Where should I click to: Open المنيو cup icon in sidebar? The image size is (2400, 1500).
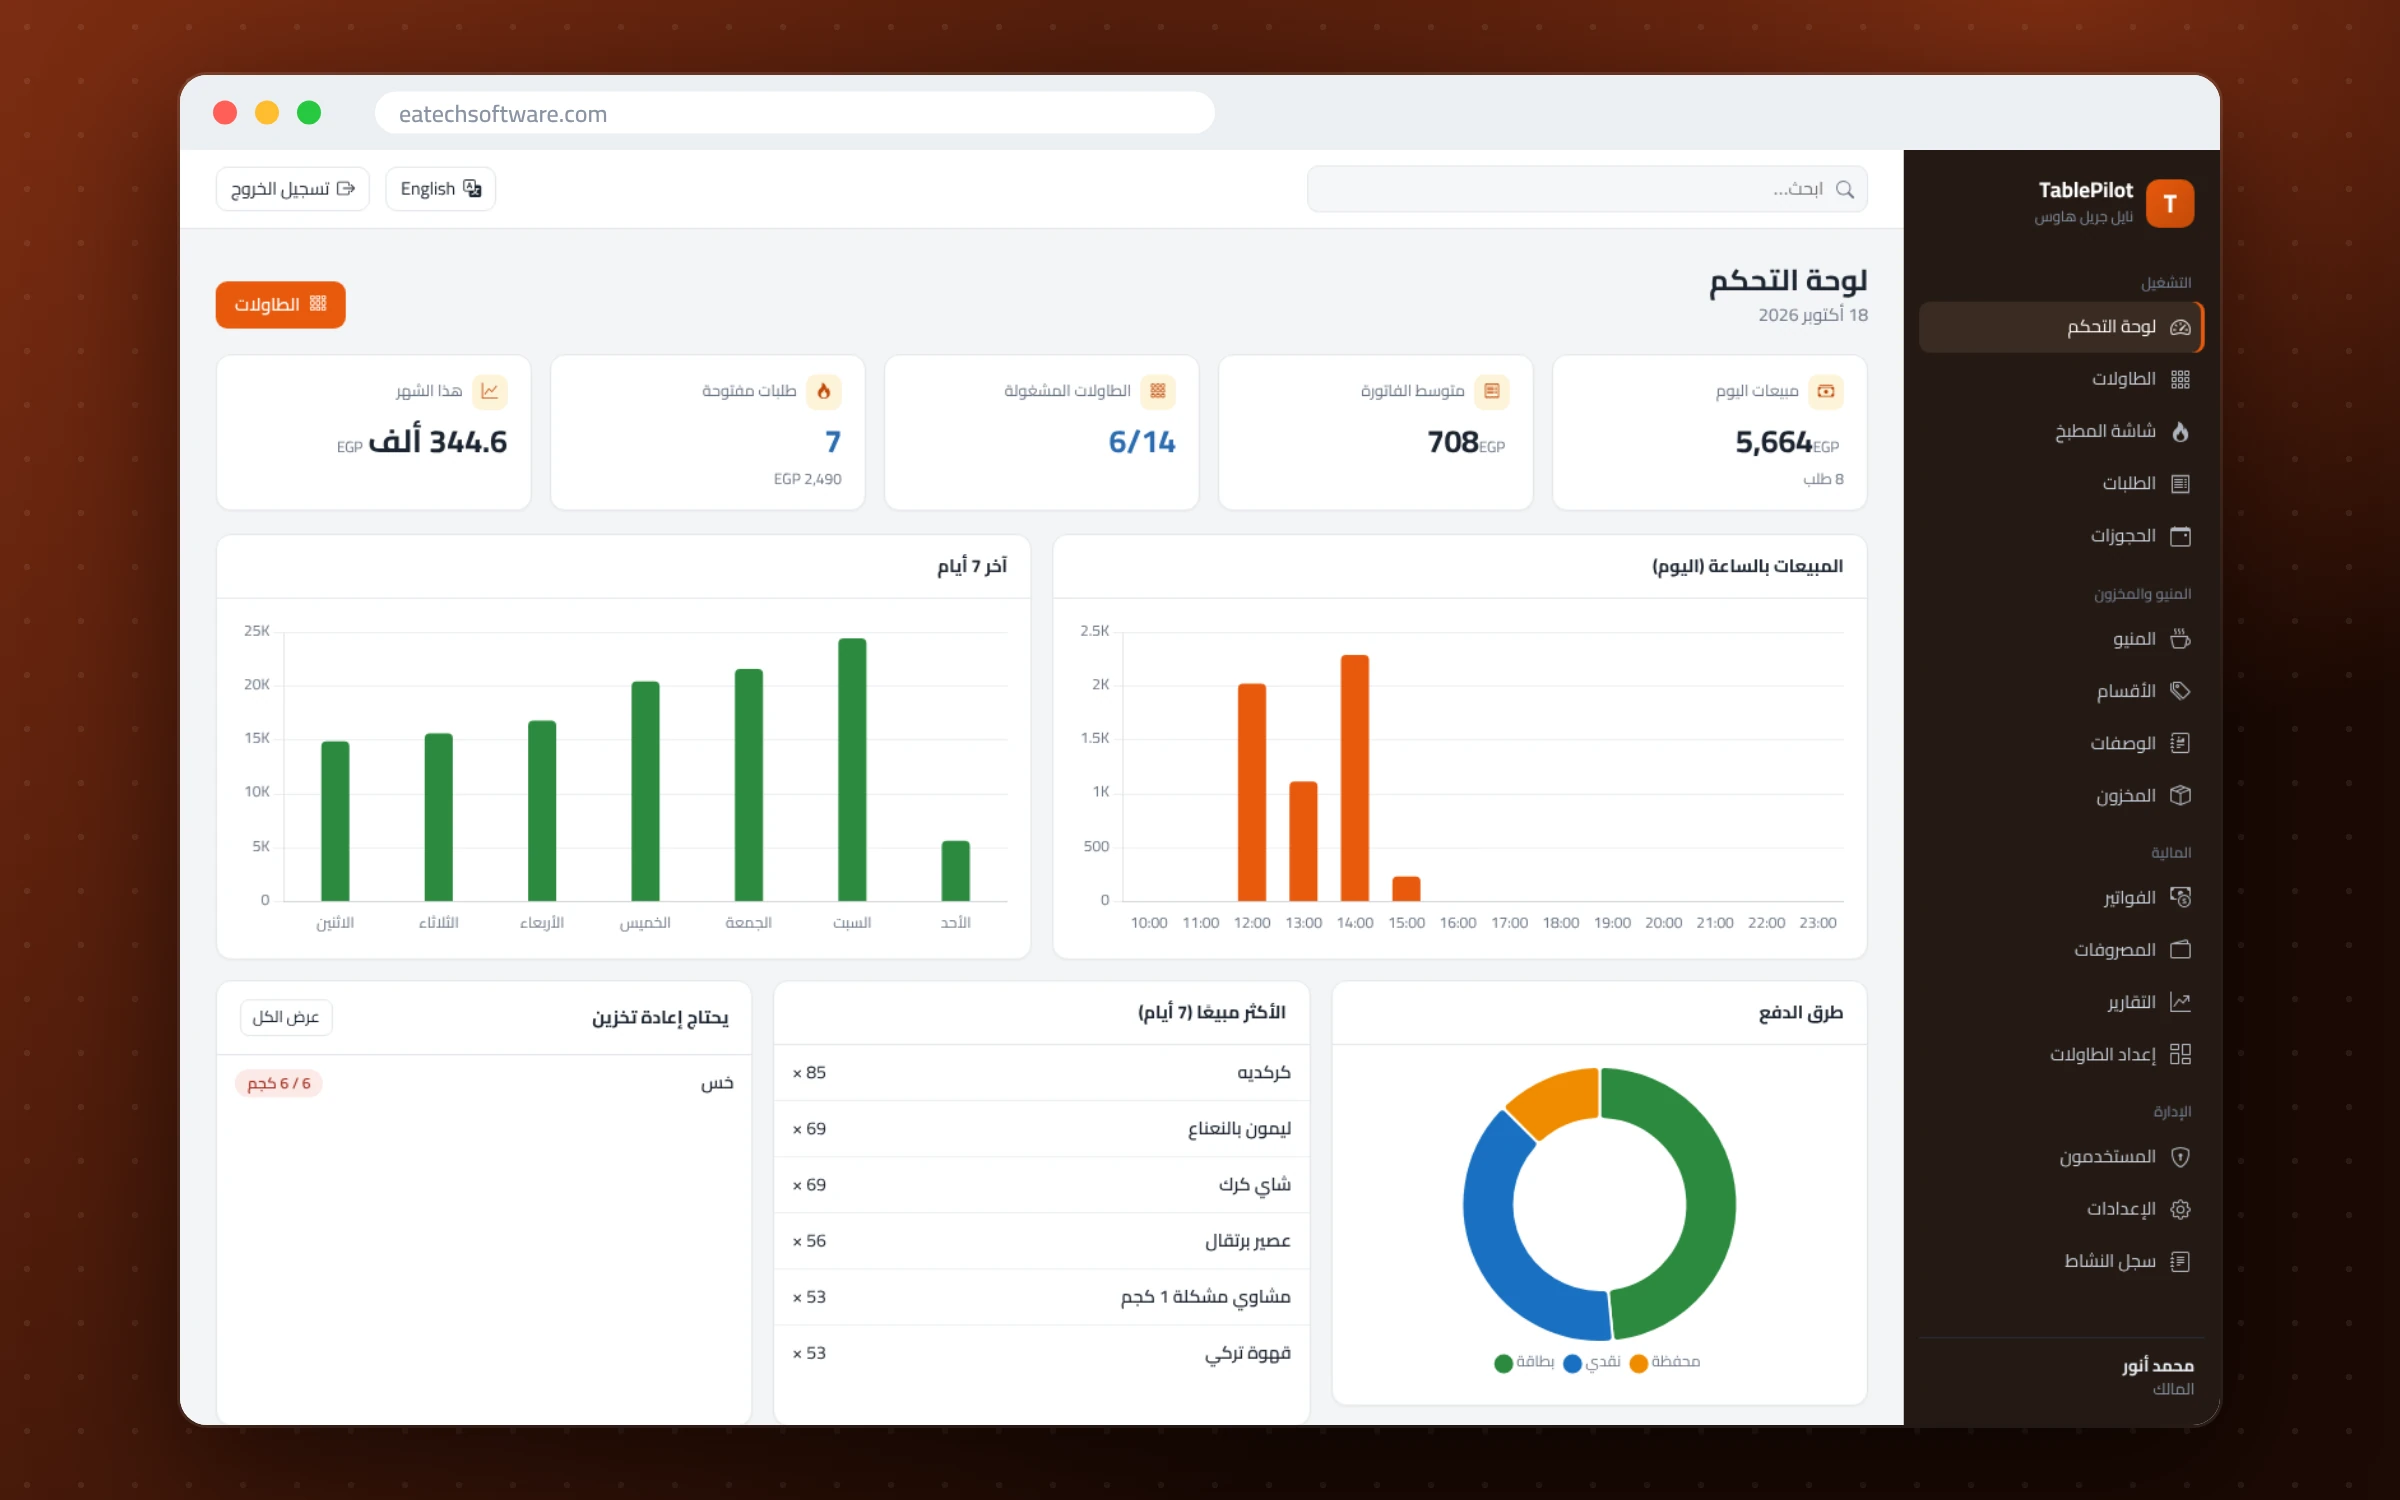point(2180,639)
